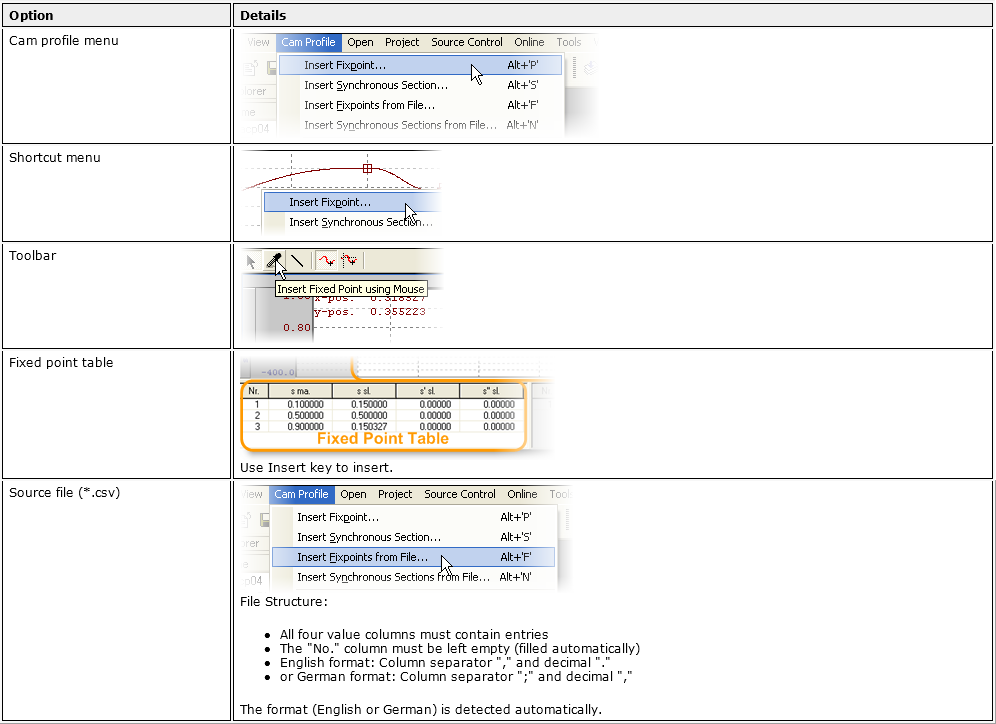Open Project menu in Cam profile menu row
This screenshot has height=724, width=996.
(402, 42)
